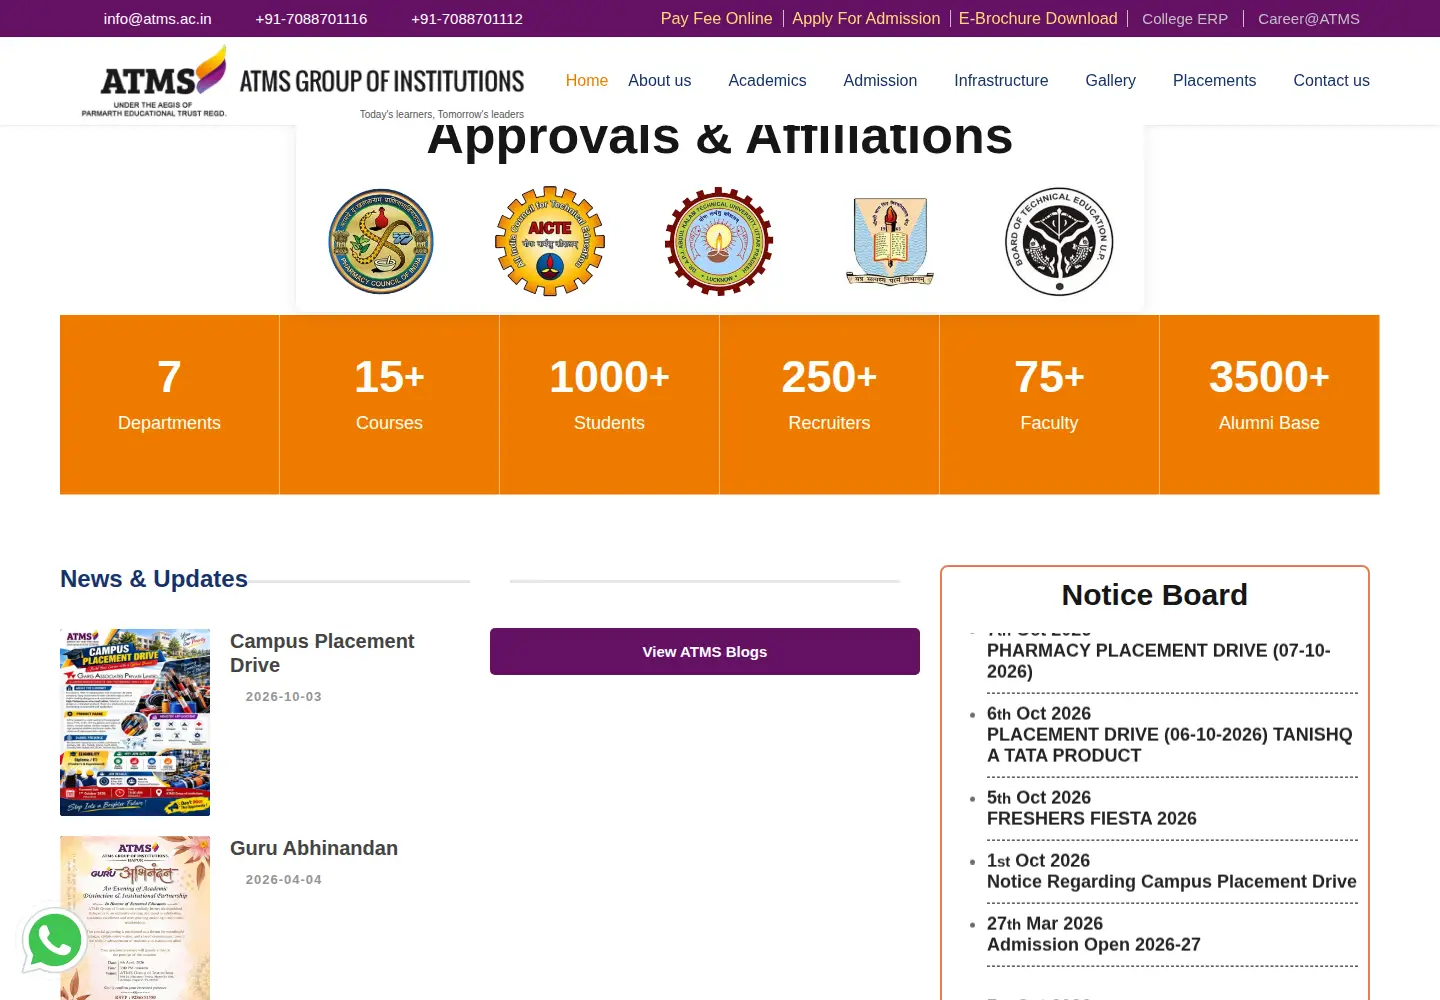This screenshot has height=1000, width=1440.
Task: Go to the Home menu item
Action: pos(587,81)
